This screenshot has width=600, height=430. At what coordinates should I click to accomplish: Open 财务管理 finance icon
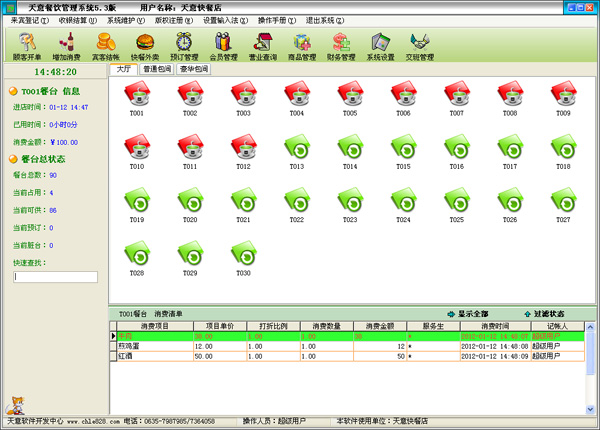click(341, 45)
